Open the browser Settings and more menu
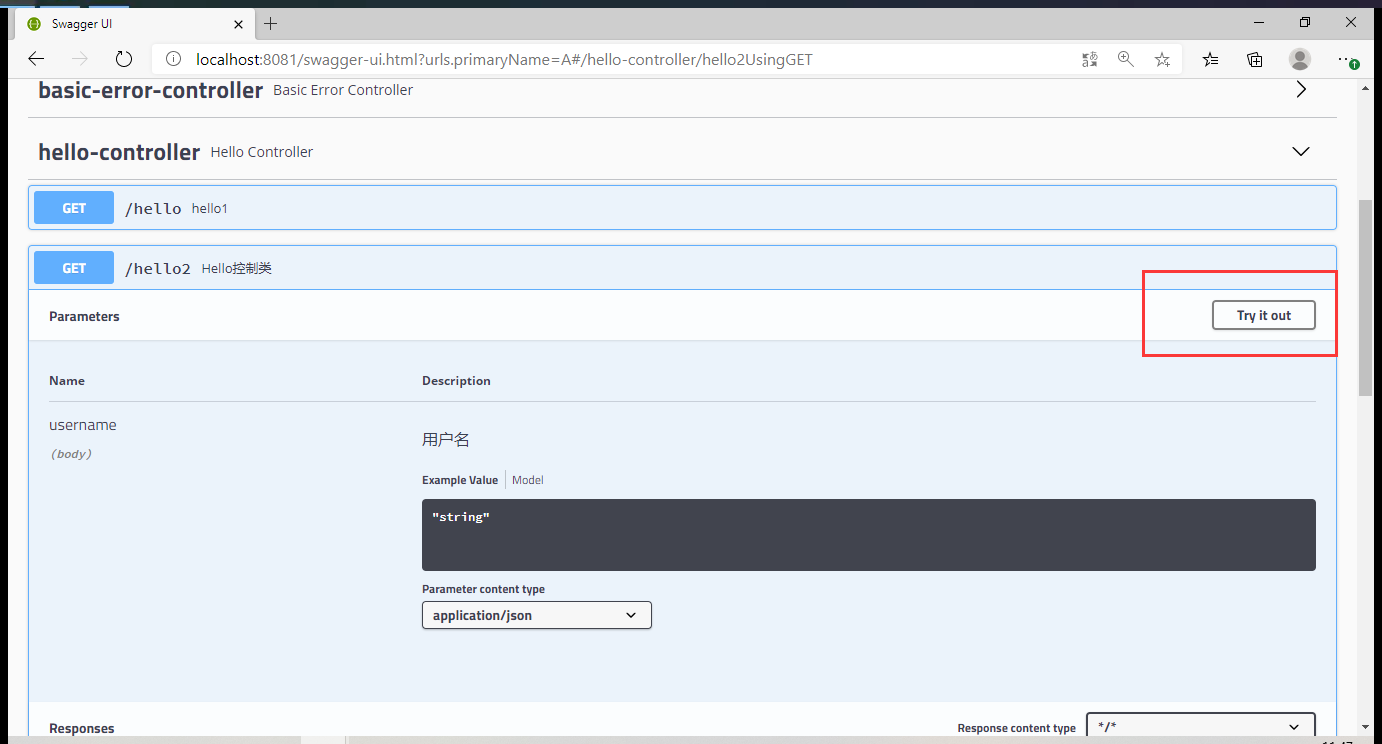1382x744 pixels. tap(1347, 60)
